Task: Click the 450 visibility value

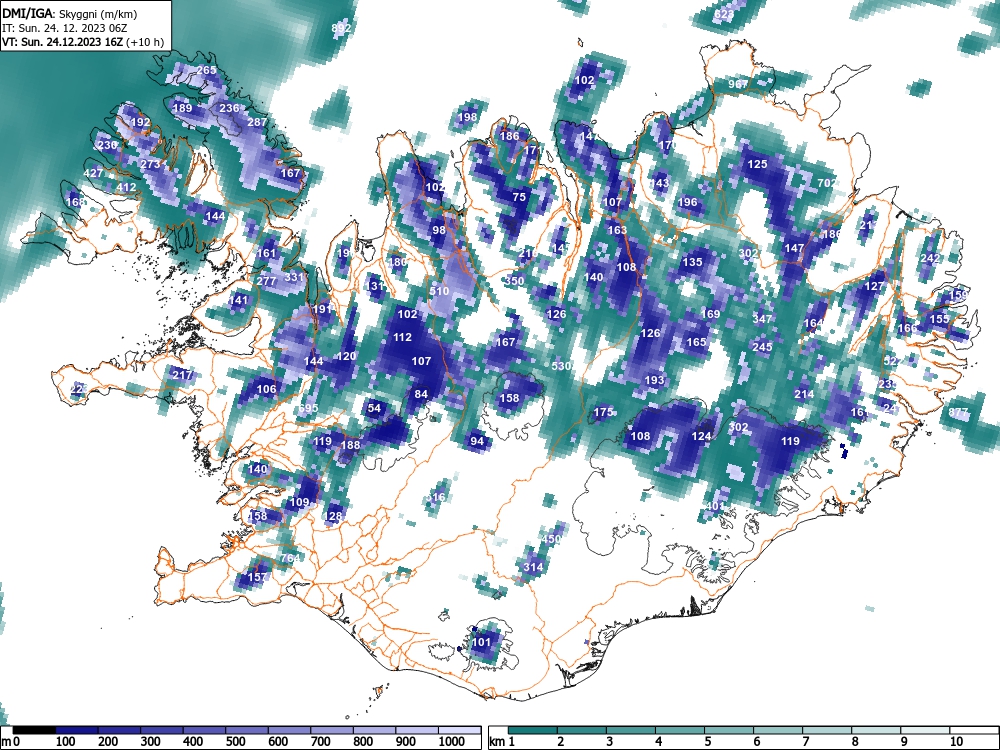Action: (551, 539)
